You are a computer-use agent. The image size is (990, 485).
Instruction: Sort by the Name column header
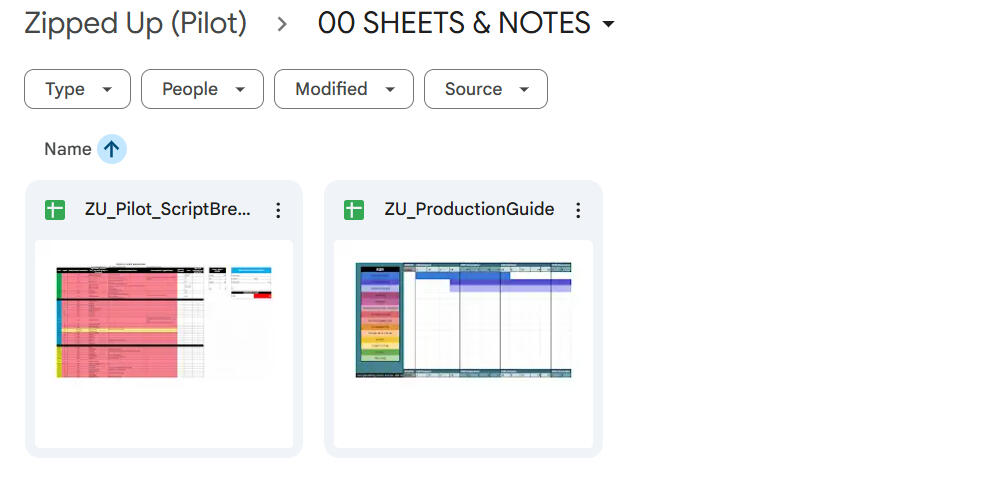click(67, 149)
